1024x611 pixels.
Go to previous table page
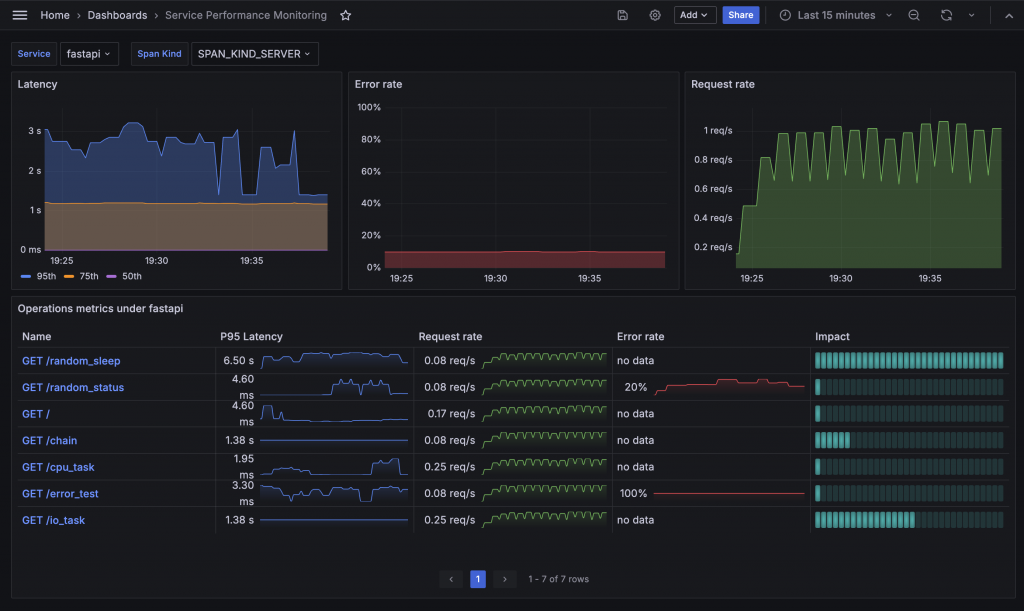tap(451, 579)
